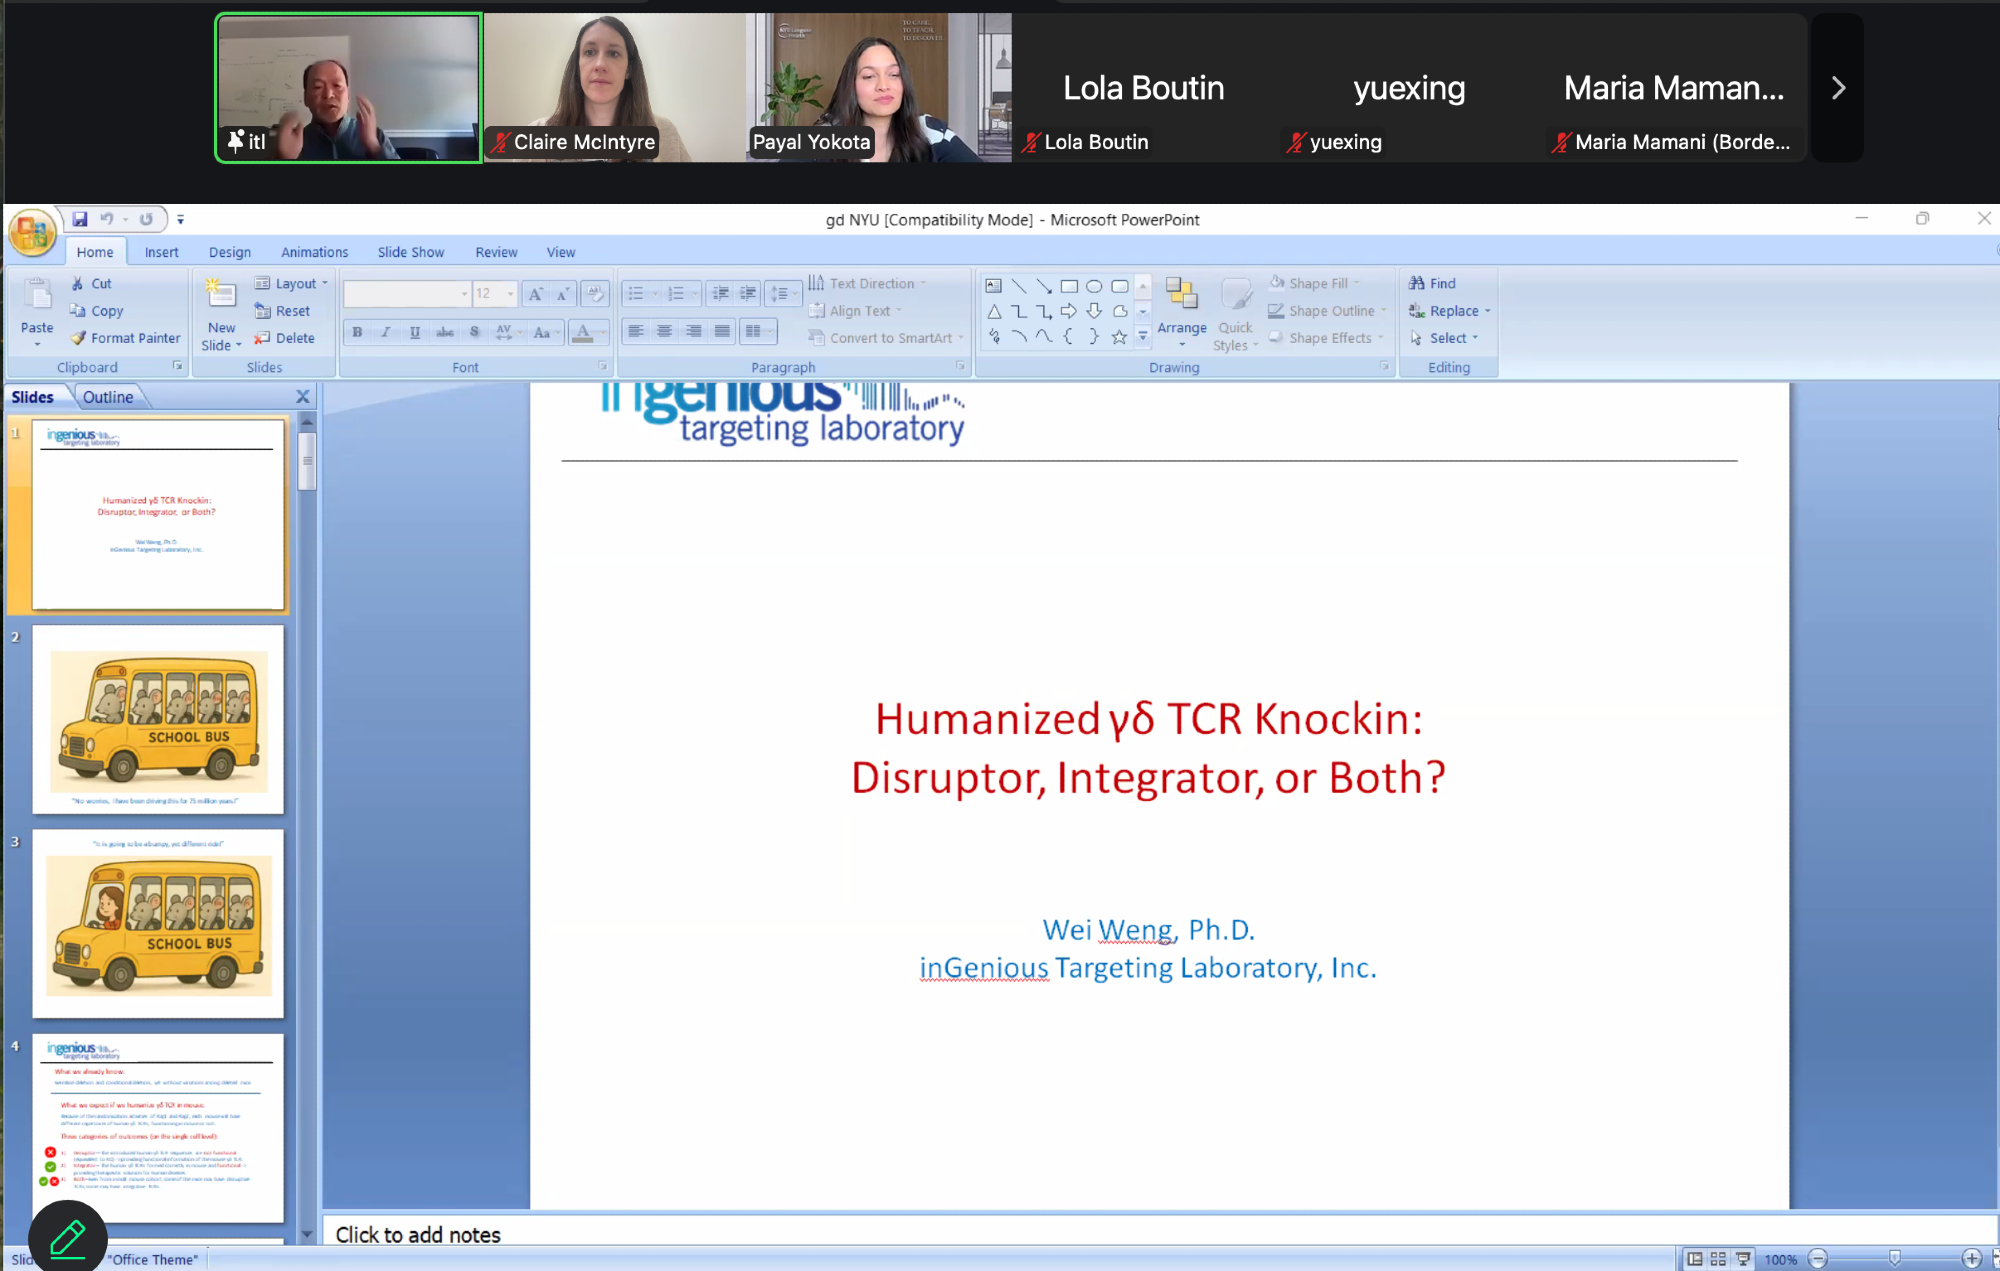Viewport: 2000px width, 1271px height.
Task: Select the rectangle shape in Drawing gallery
Action: click(1069, 286)
